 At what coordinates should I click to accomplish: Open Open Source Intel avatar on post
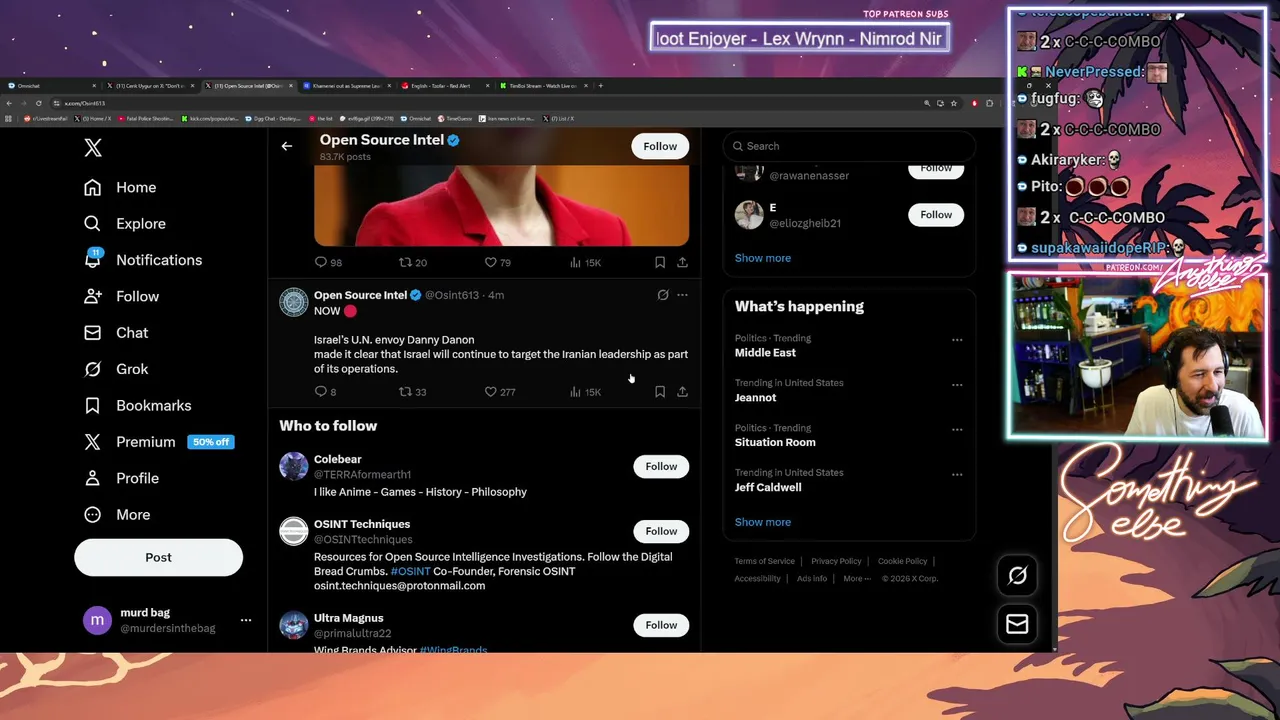[293, 302]
